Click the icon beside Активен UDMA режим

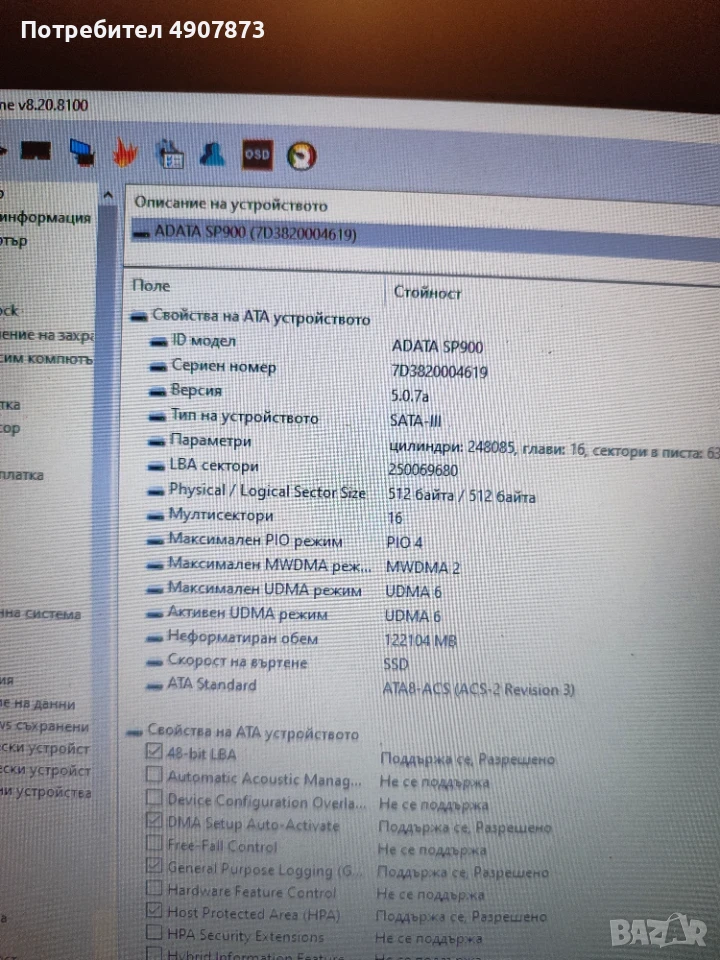click(154, 614)
